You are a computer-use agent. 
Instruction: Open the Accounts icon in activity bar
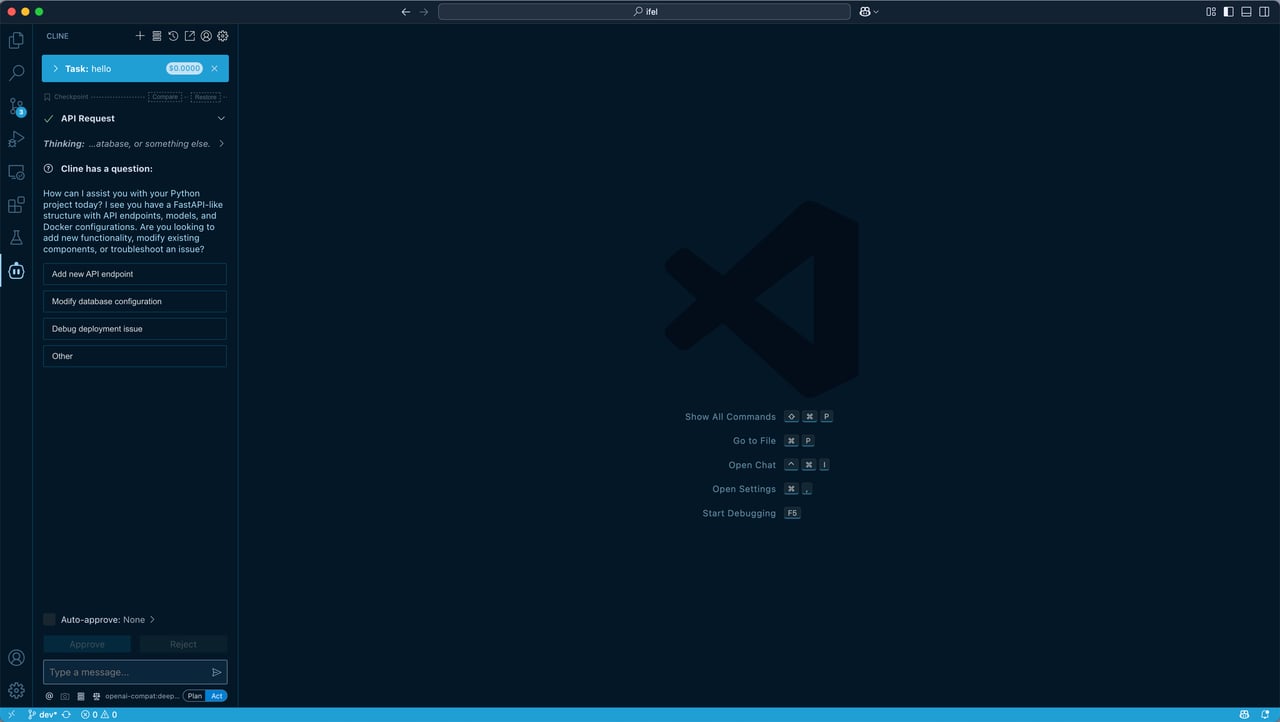pyautogui.click(x=16, y=658)
